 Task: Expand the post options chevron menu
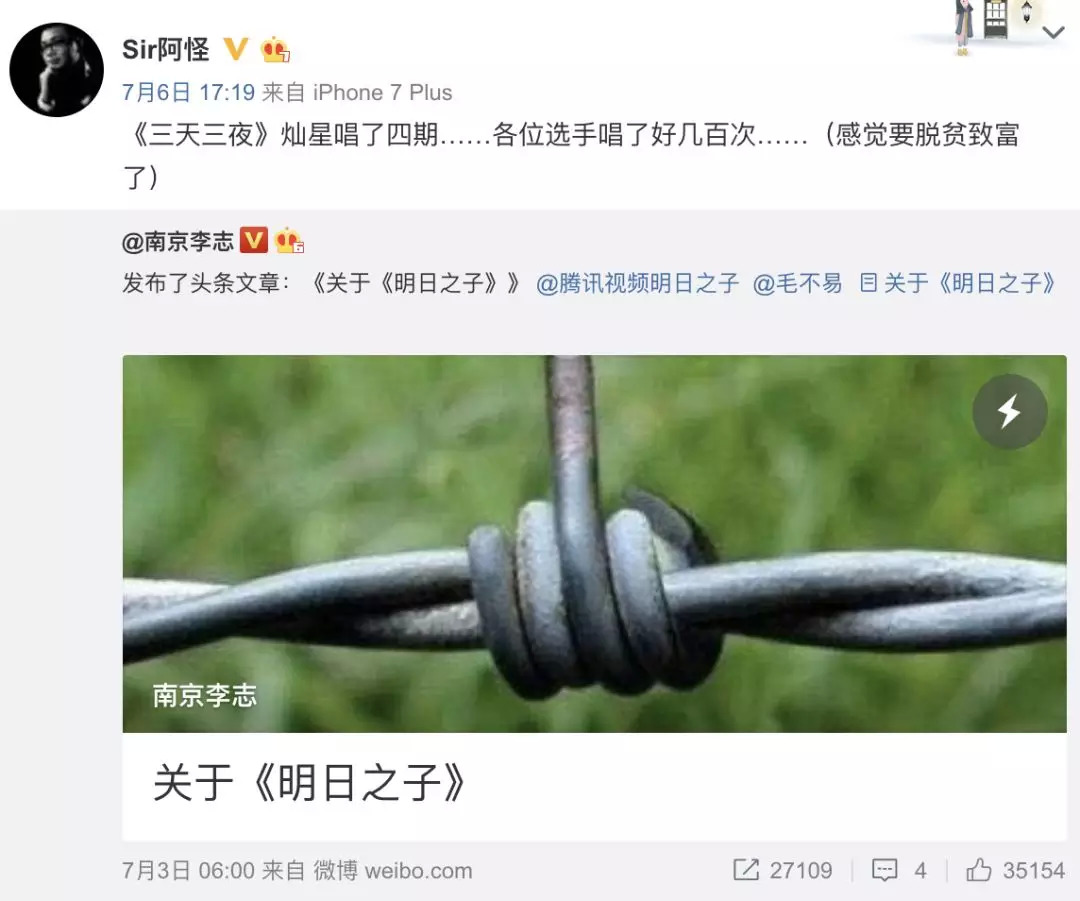click(1053, 32)
